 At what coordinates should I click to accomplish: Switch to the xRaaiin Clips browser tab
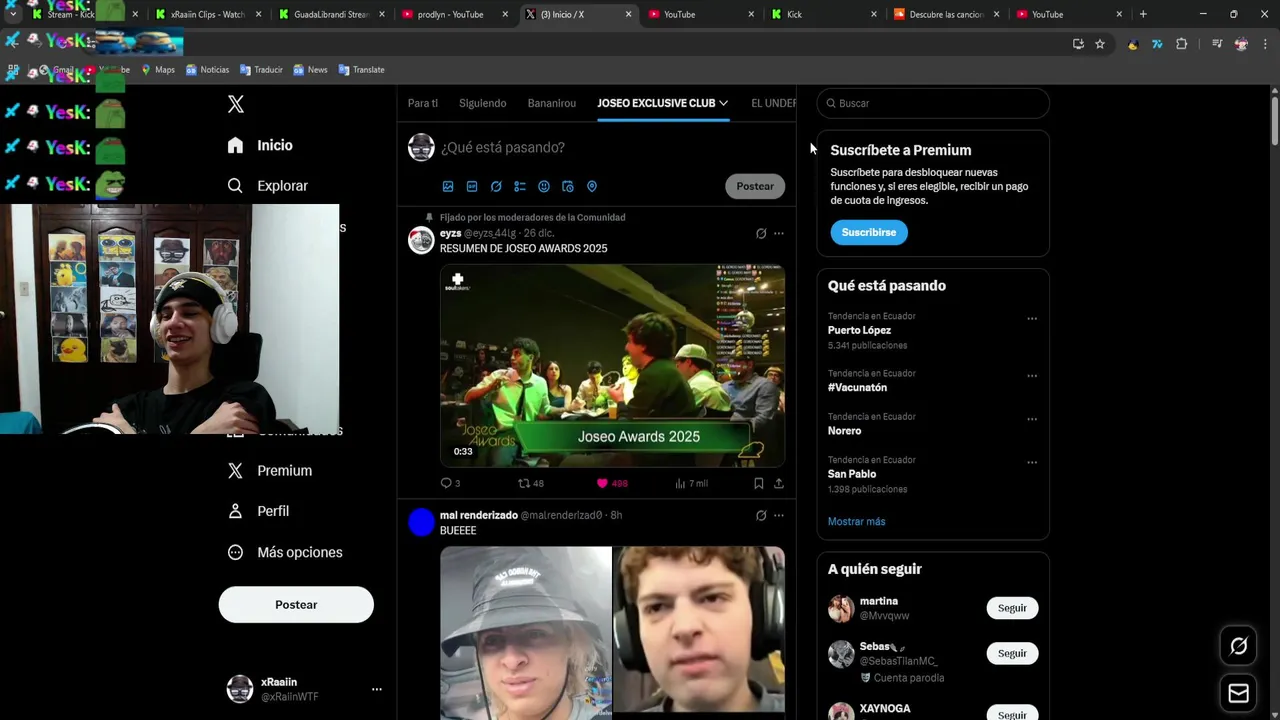coord(208,15)
